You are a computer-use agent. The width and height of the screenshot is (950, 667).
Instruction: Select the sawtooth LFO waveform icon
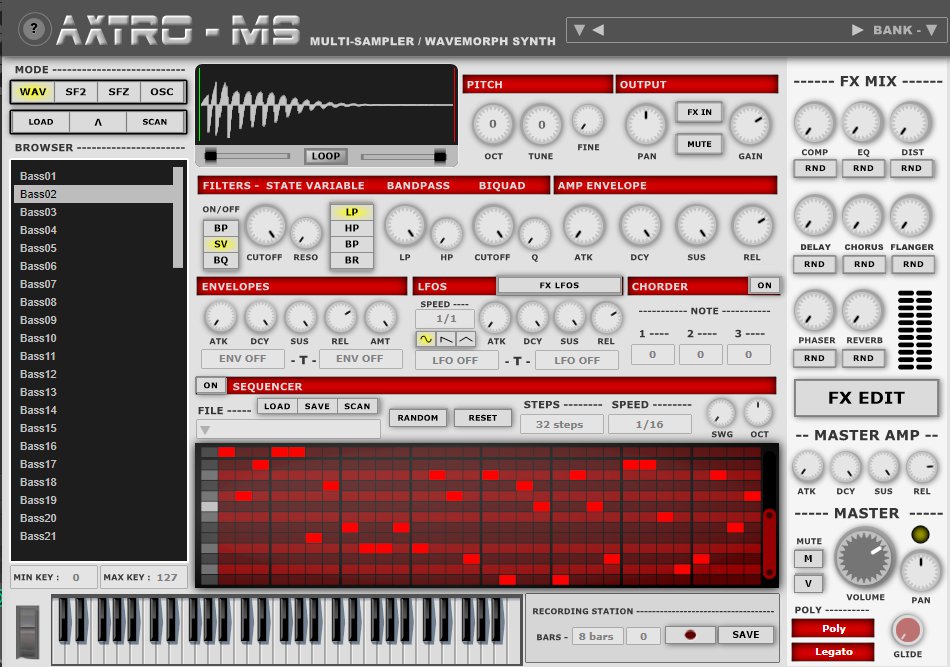pos(446,340)
